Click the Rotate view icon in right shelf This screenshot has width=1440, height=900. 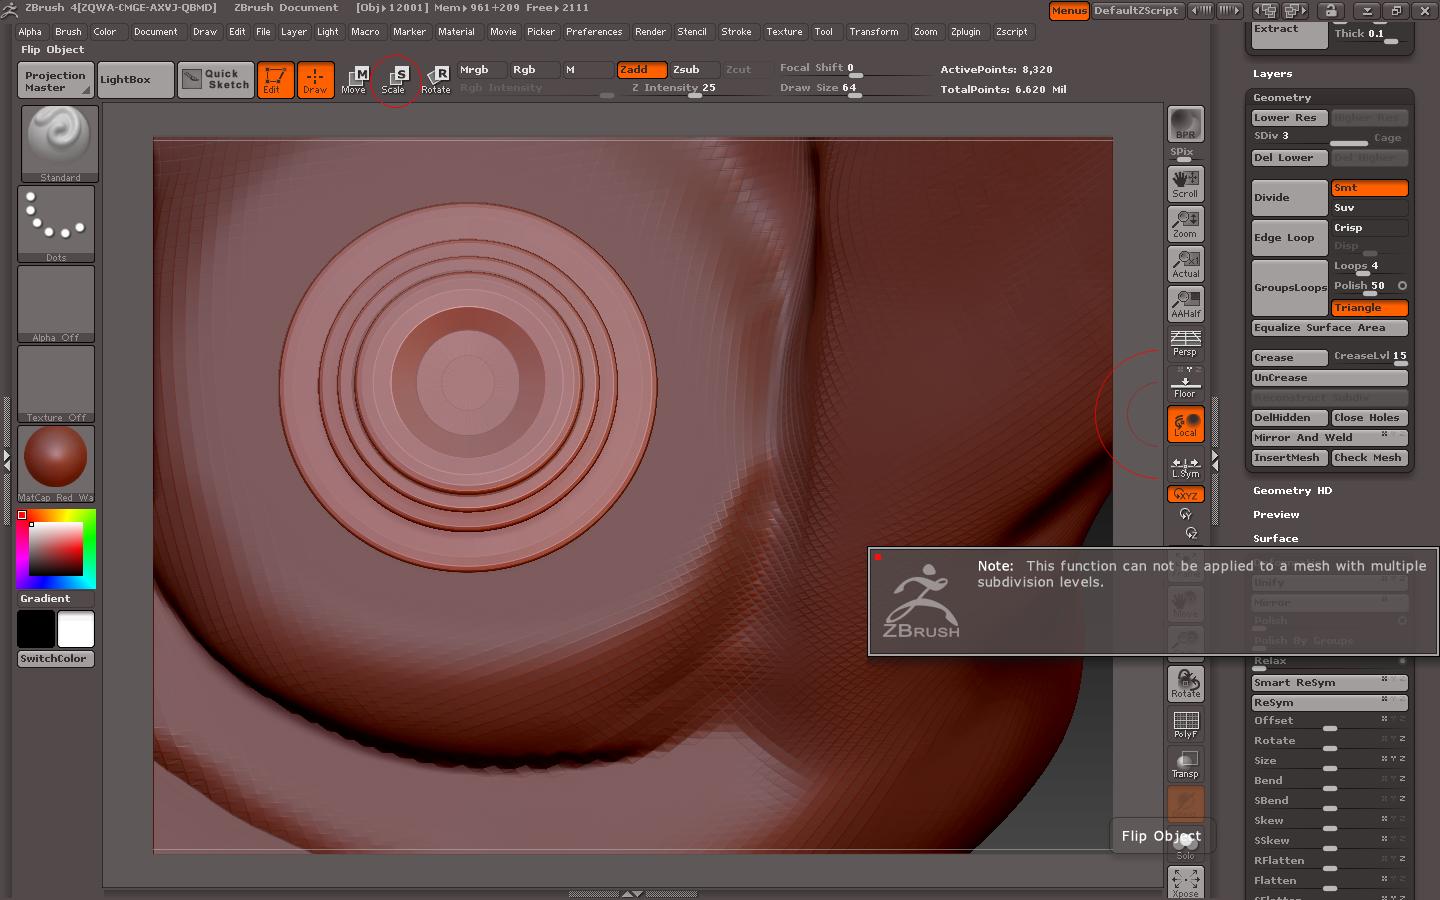coord(1186,684)
